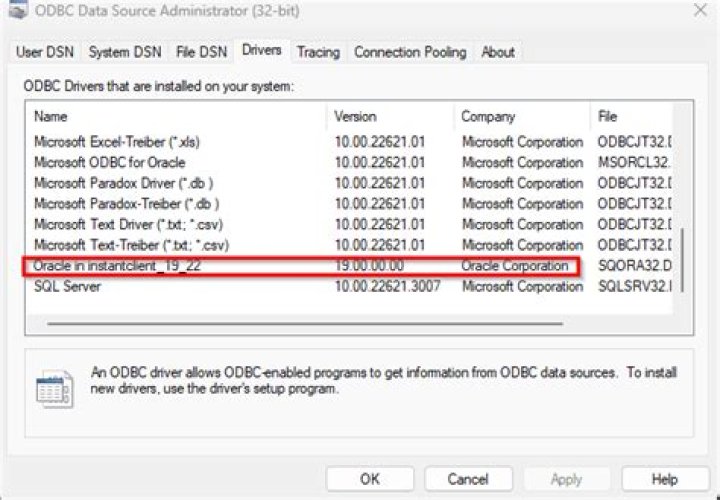Image resolution: width=720 pixels, height=500 pixels.
Task: Click the Drivers tab
Action: pos(262,51)
